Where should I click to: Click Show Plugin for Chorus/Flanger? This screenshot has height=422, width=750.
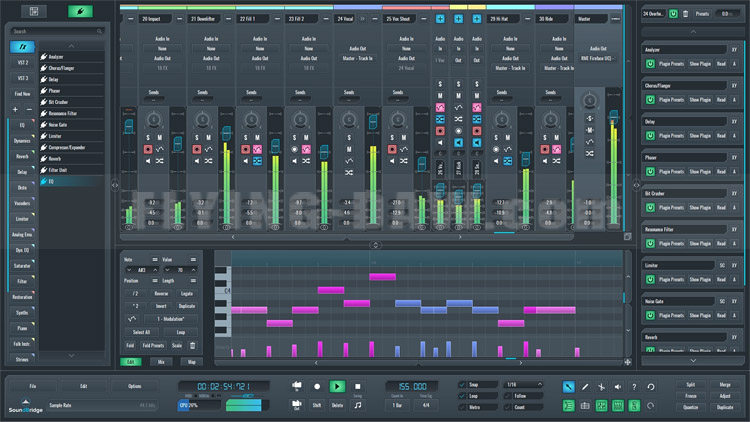coord(700,100)
